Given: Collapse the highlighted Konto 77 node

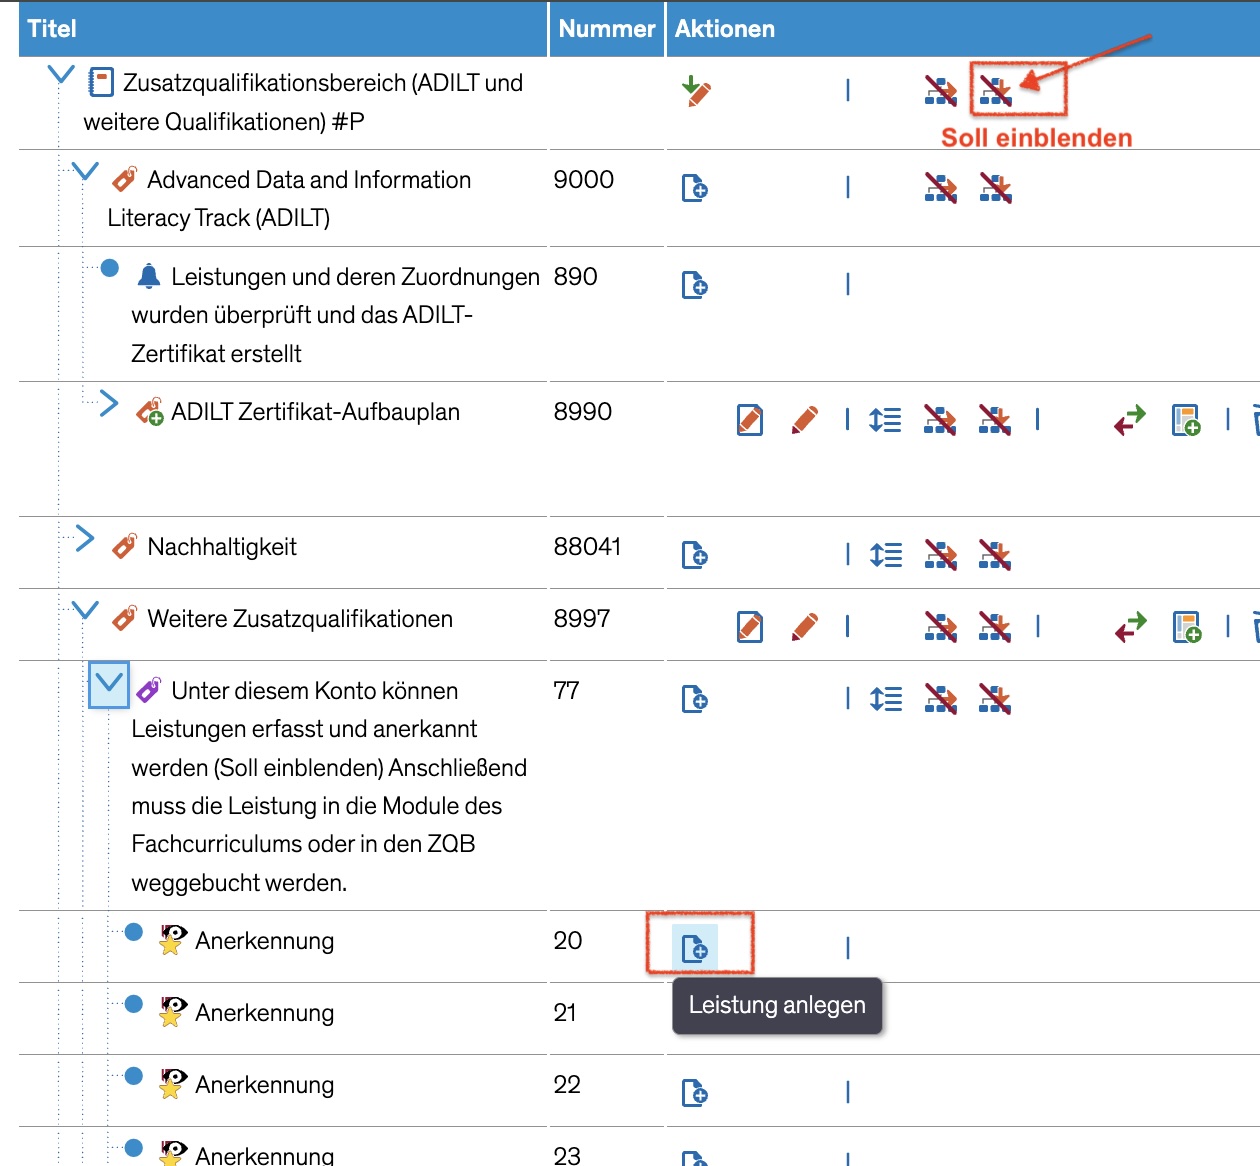Looking at the screenshot, I should pos(109,685).
